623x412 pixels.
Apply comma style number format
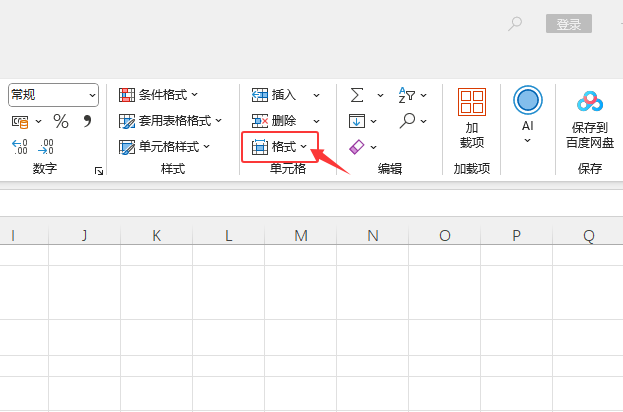tap(87, 121)
